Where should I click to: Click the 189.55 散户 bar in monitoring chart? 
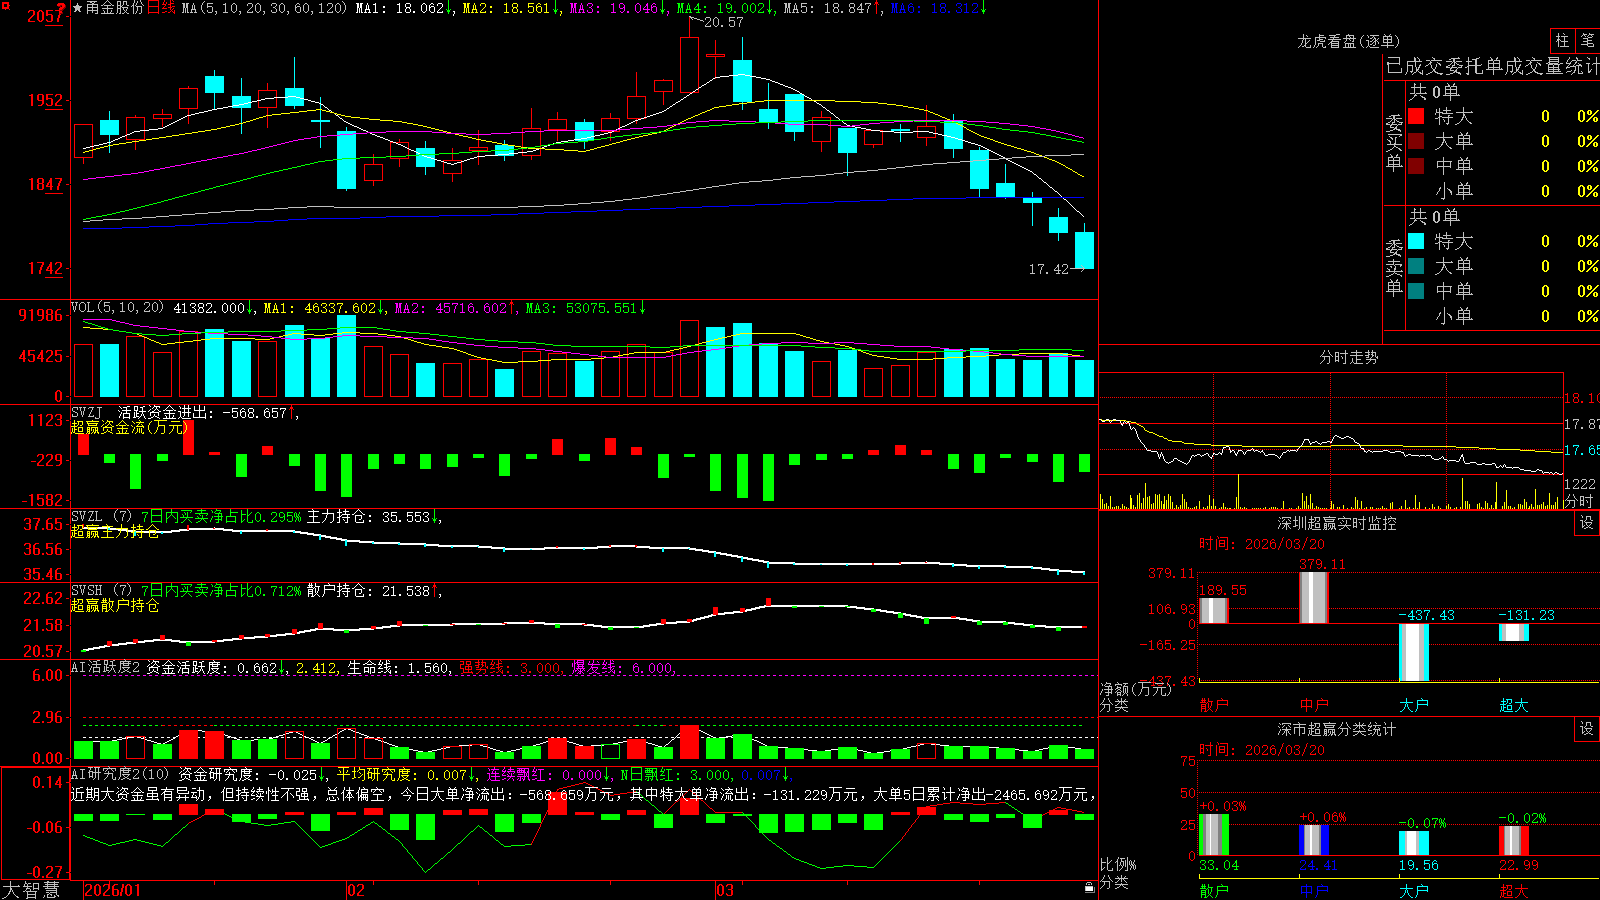1214,610
